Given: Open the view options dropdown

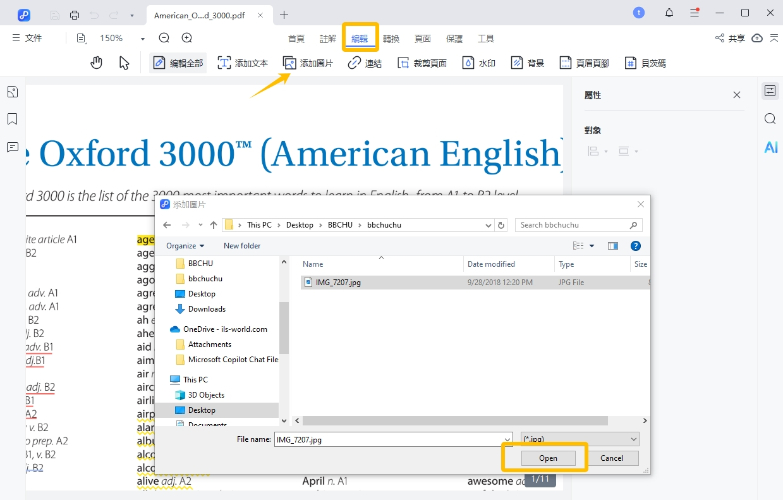Looking at the screenshot, I should (x=592, y=246).
